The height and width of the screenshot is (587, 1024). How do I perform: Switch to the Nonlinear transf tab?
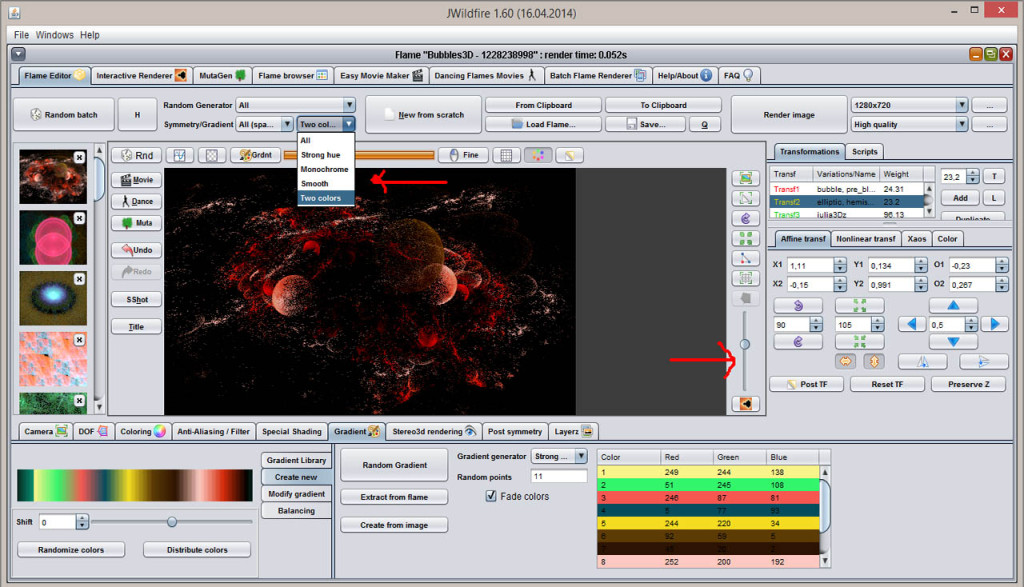click(866, 239)
